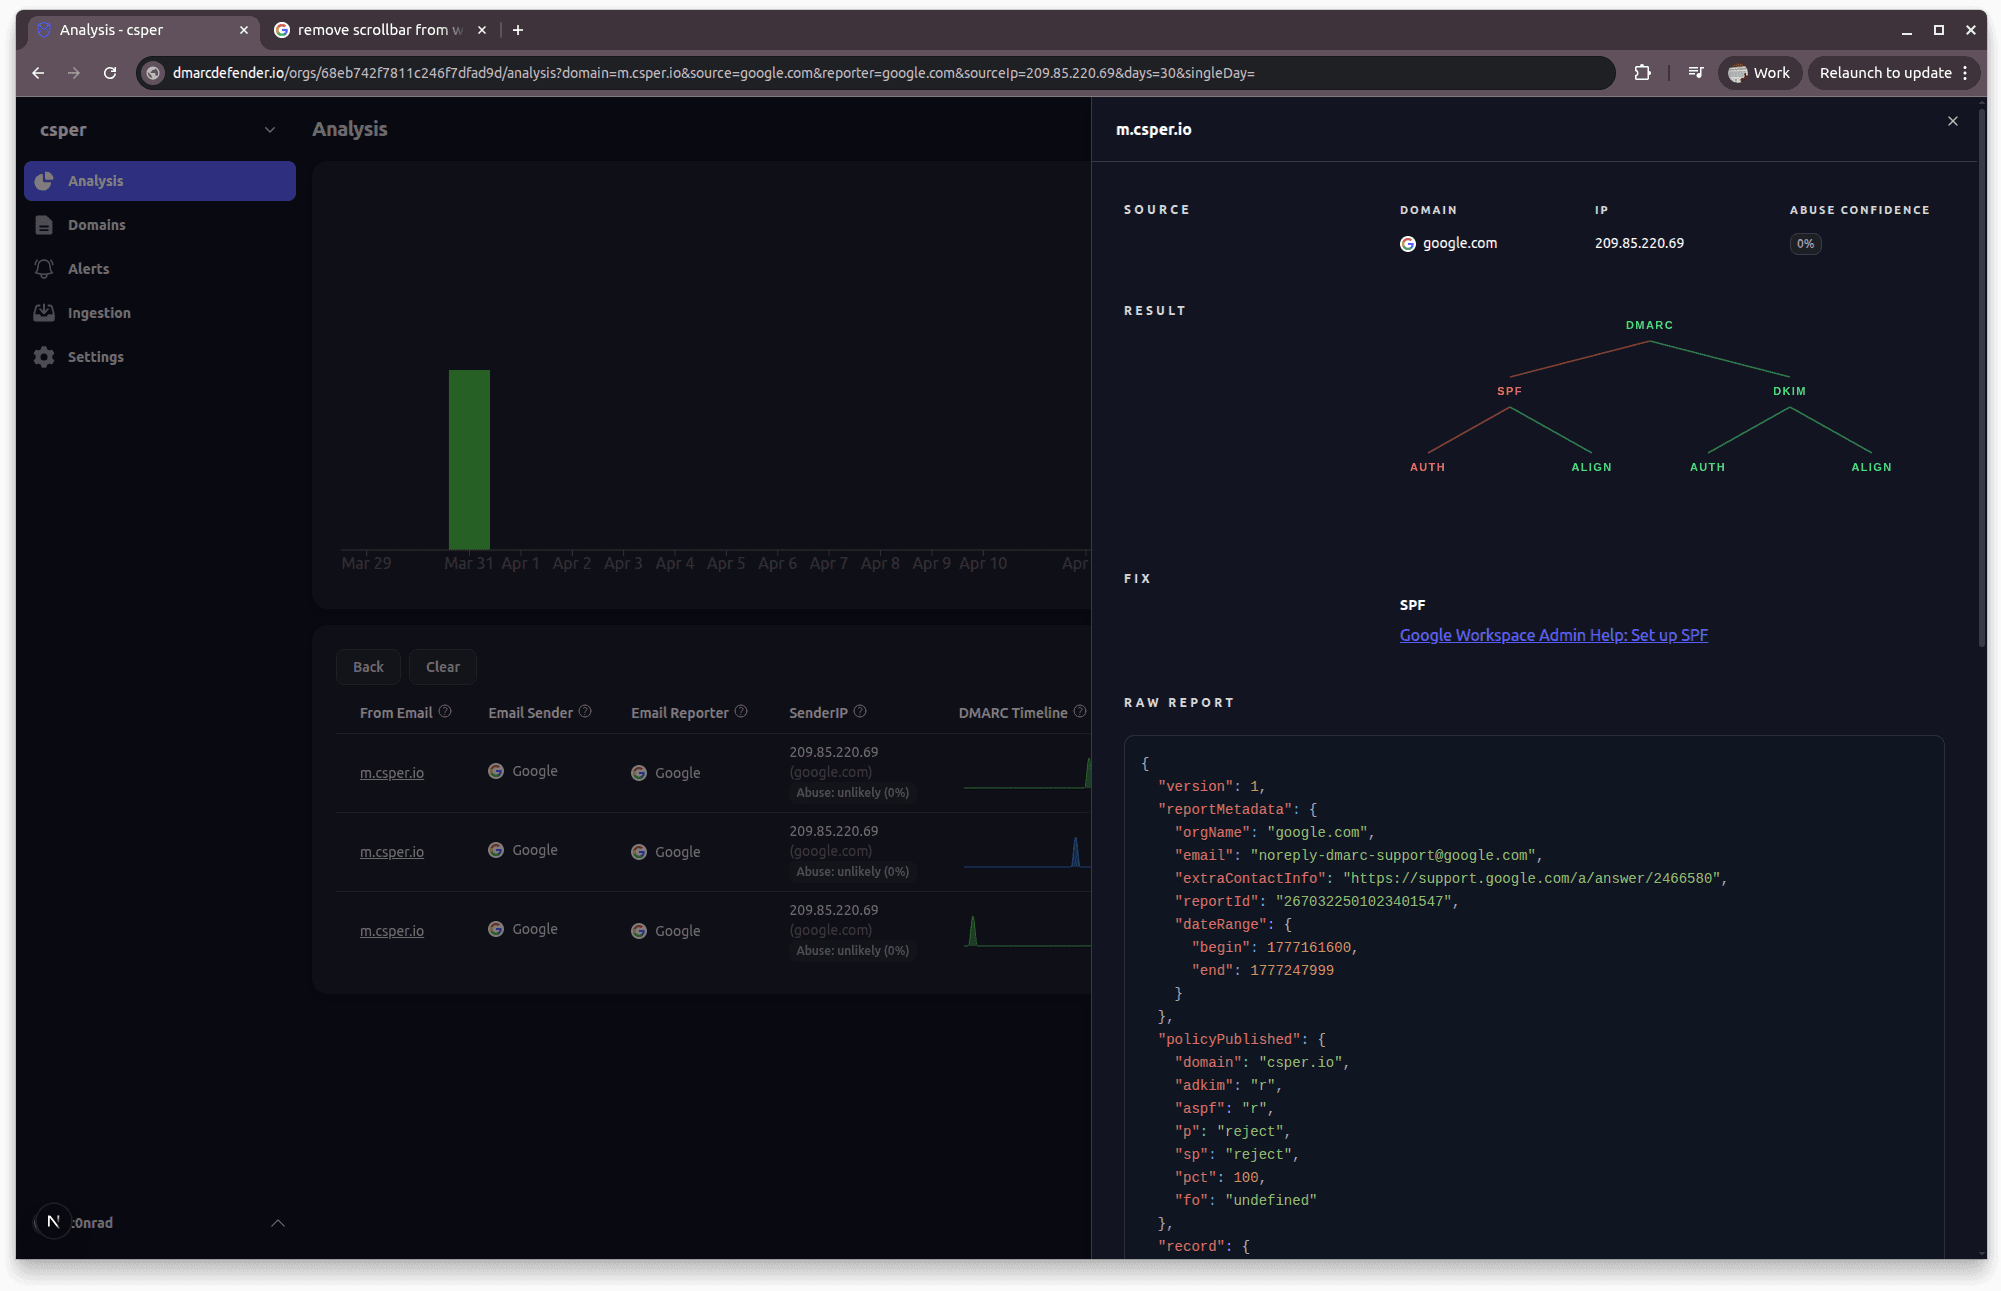Screen dimensions: 2001x1291
Task: Open m.csper.io link in third row
Action: [392, 931]
